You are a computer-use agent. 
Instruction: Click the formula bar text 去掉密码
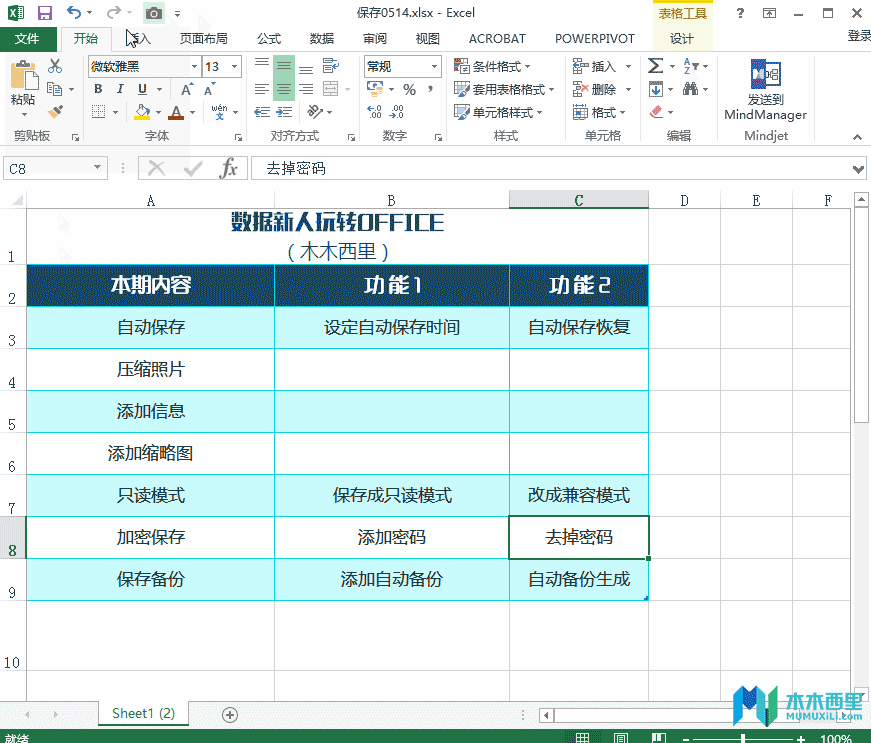tap(296, 168)
